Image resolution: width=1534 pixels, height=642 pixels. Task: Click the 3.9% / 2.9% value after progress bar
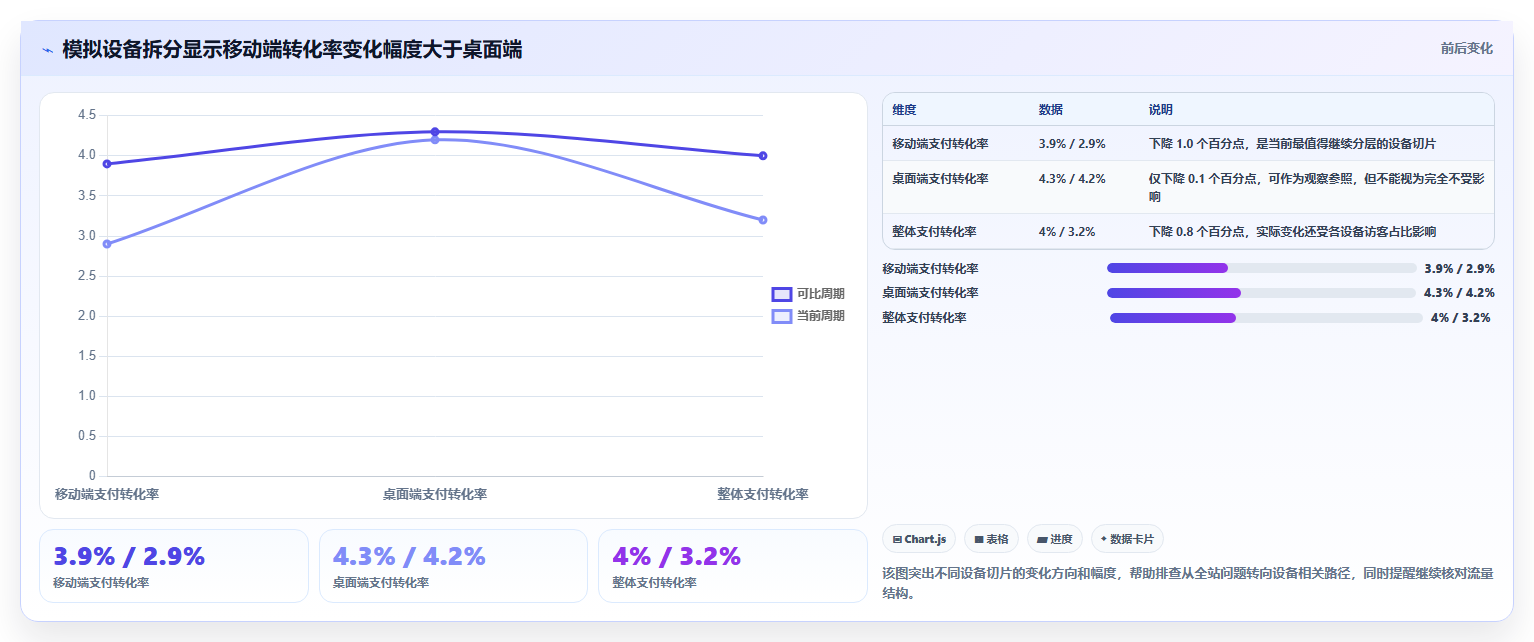point(1459,268)
